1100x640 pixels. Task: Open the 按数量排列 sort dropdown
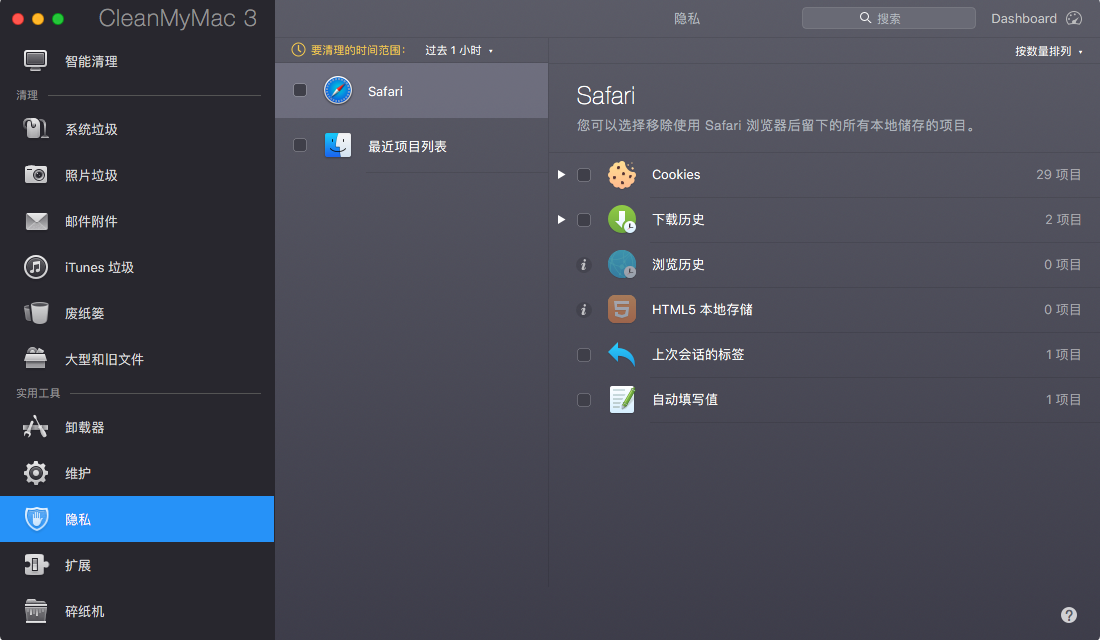[x=1049, y=51]
